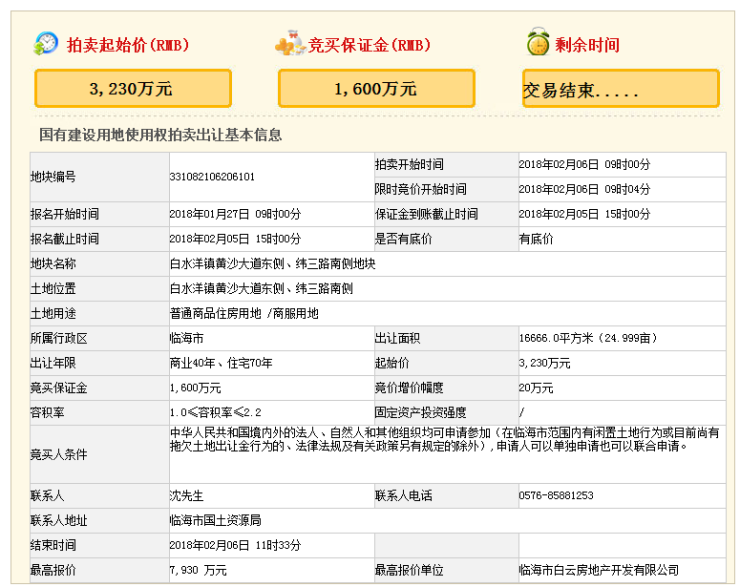Viewport: 740px width, 587px height.
Task: Click area value 16666.0平方米（24.999亩）
Action: click(588, 338)
